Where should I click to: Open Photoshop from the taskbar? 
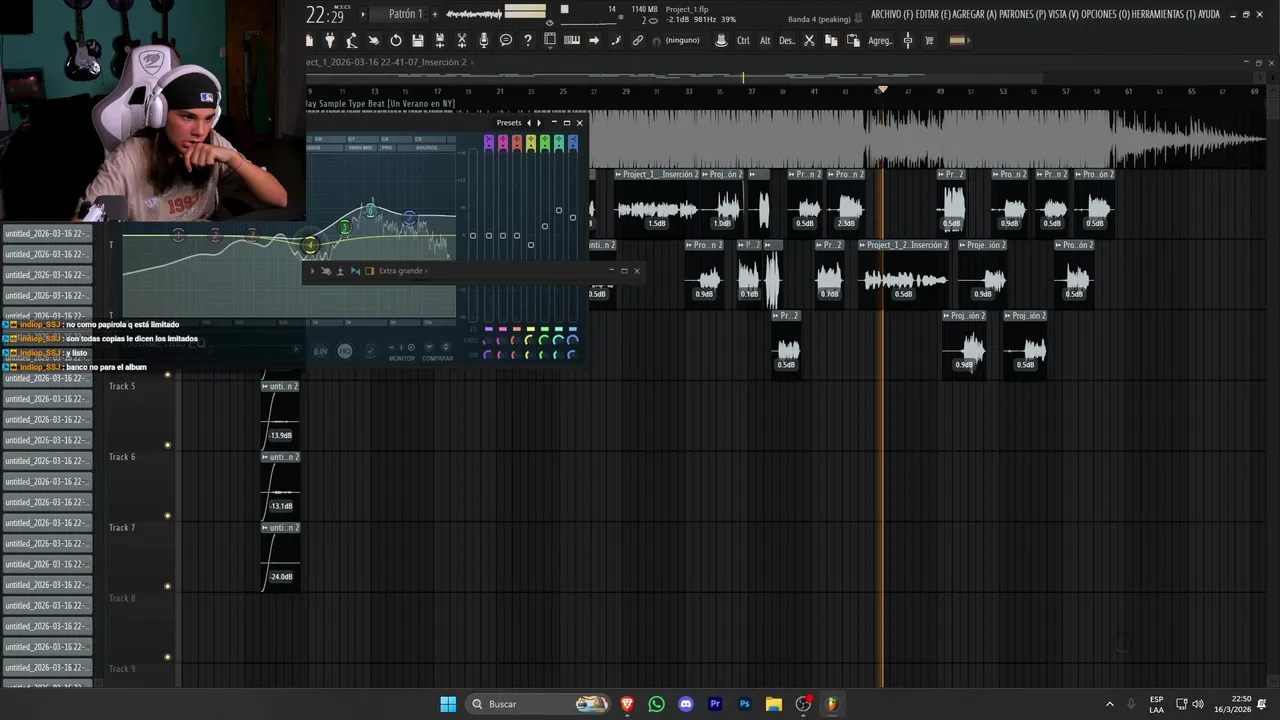(x=744, y=704)
